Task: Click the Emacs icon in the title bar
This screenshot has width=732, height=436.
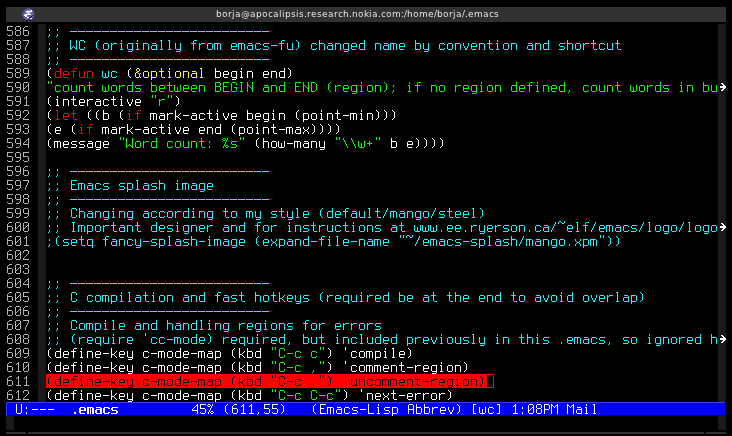Action: point(28,14)
